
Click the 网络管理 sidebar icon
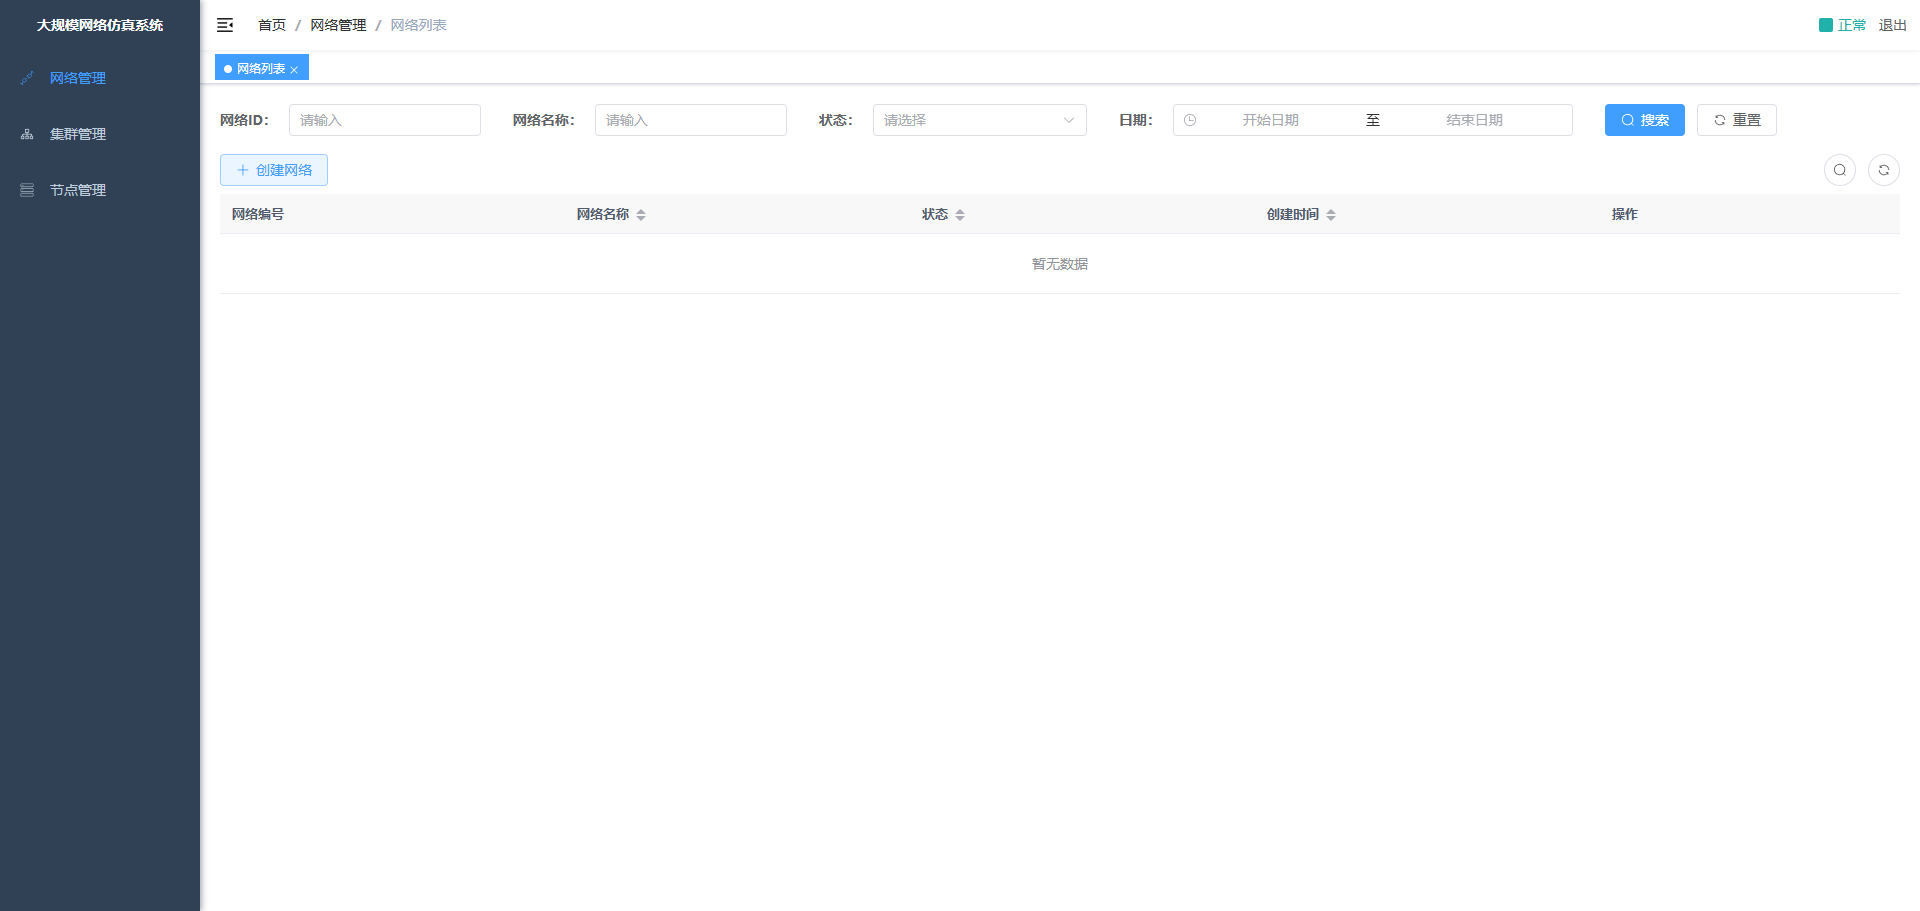pyautogui.click(x=27, y=78)
